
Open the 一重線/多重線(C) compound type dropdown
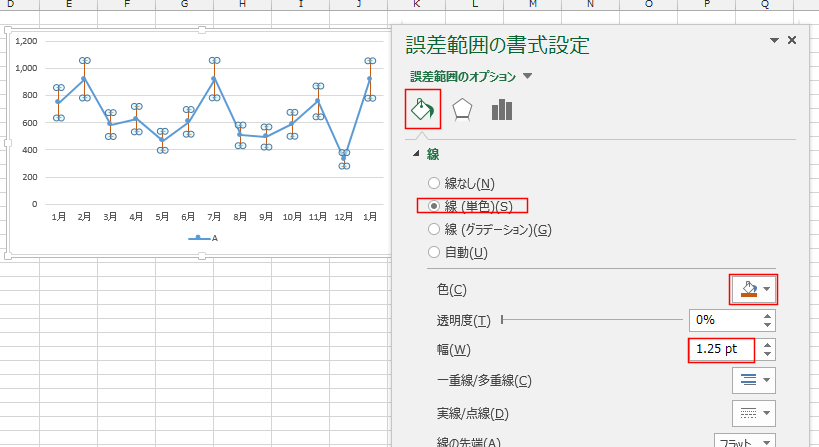coord(753,380)
